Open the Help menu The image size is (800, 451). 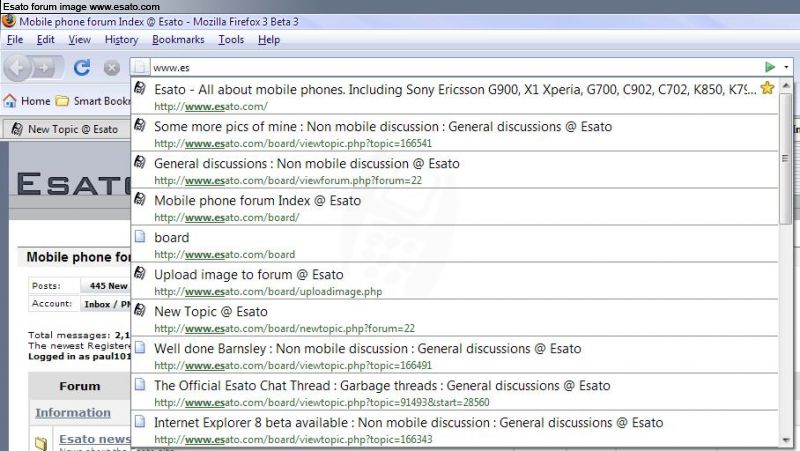[x=269, y=39]
